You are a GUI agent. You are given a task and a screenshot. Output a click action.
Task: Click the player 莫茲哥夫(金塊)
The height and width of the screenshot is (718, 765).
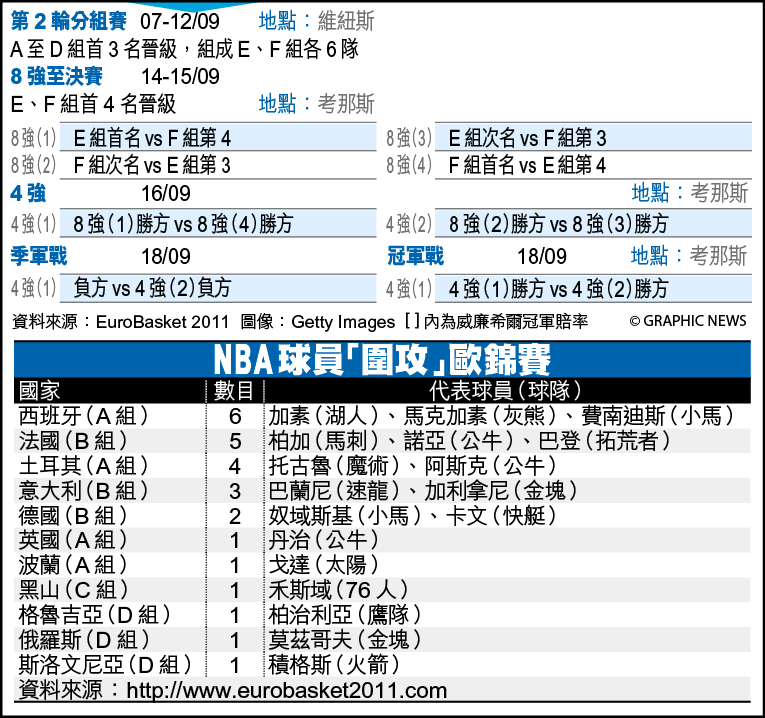(x=345, y=640)
